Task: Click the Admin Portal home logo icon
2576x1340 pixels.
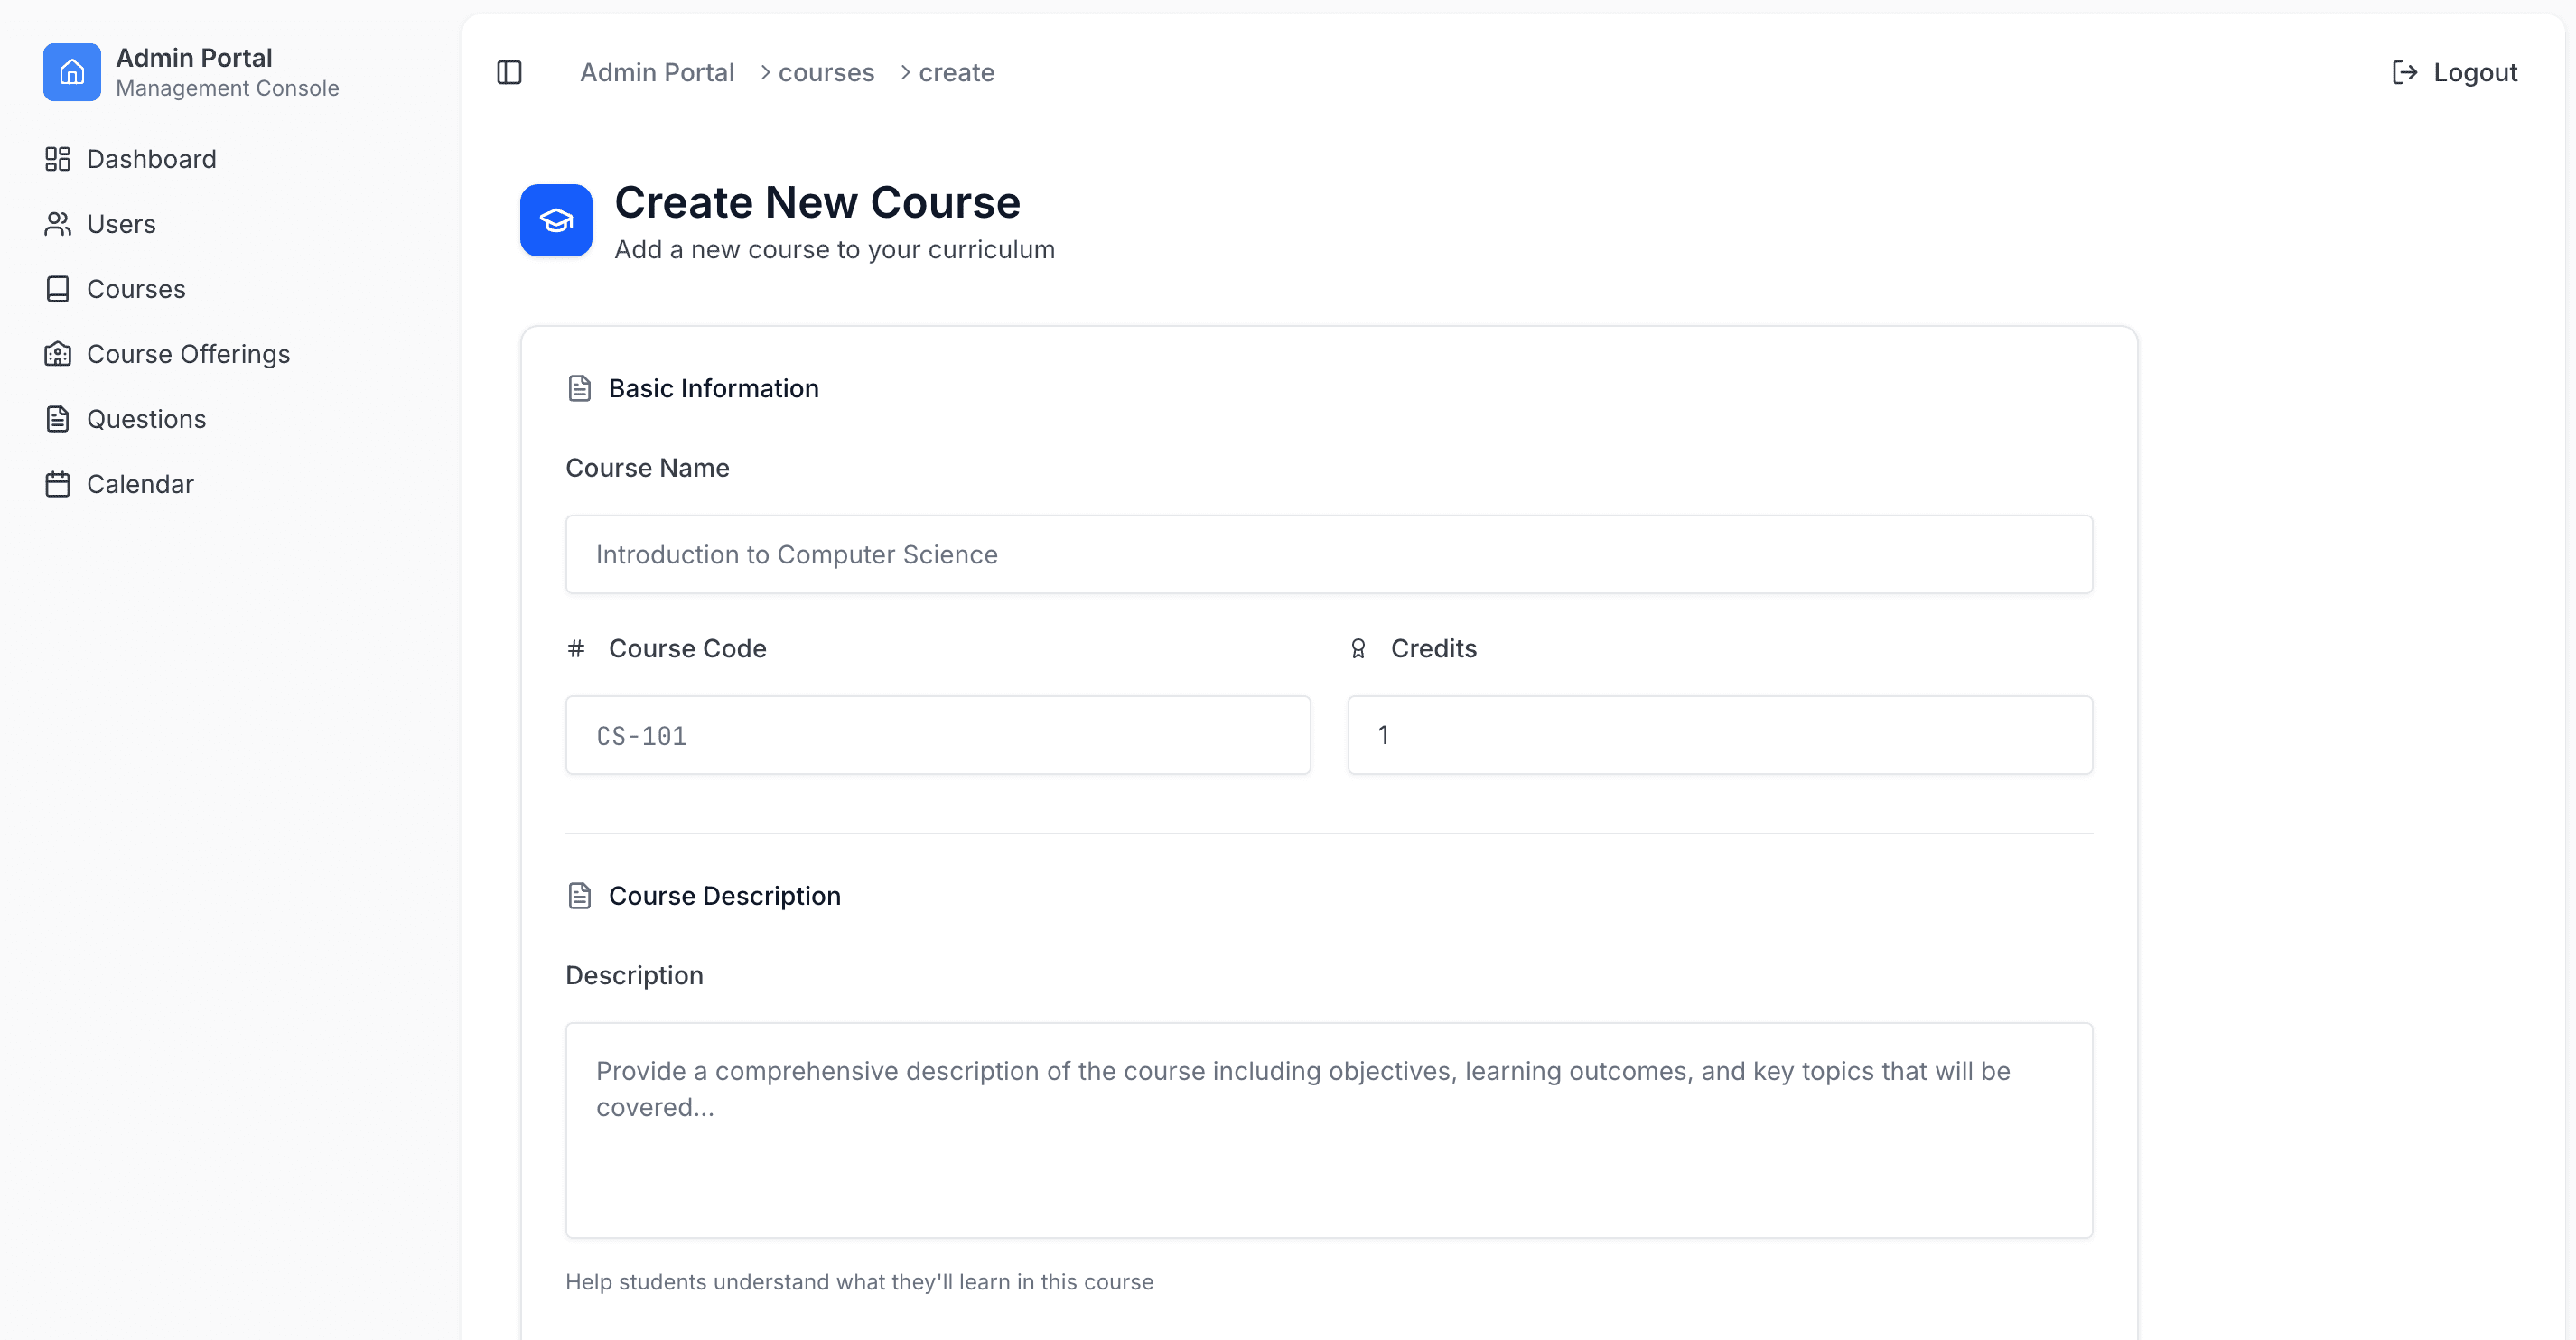Action: (71, 72)
